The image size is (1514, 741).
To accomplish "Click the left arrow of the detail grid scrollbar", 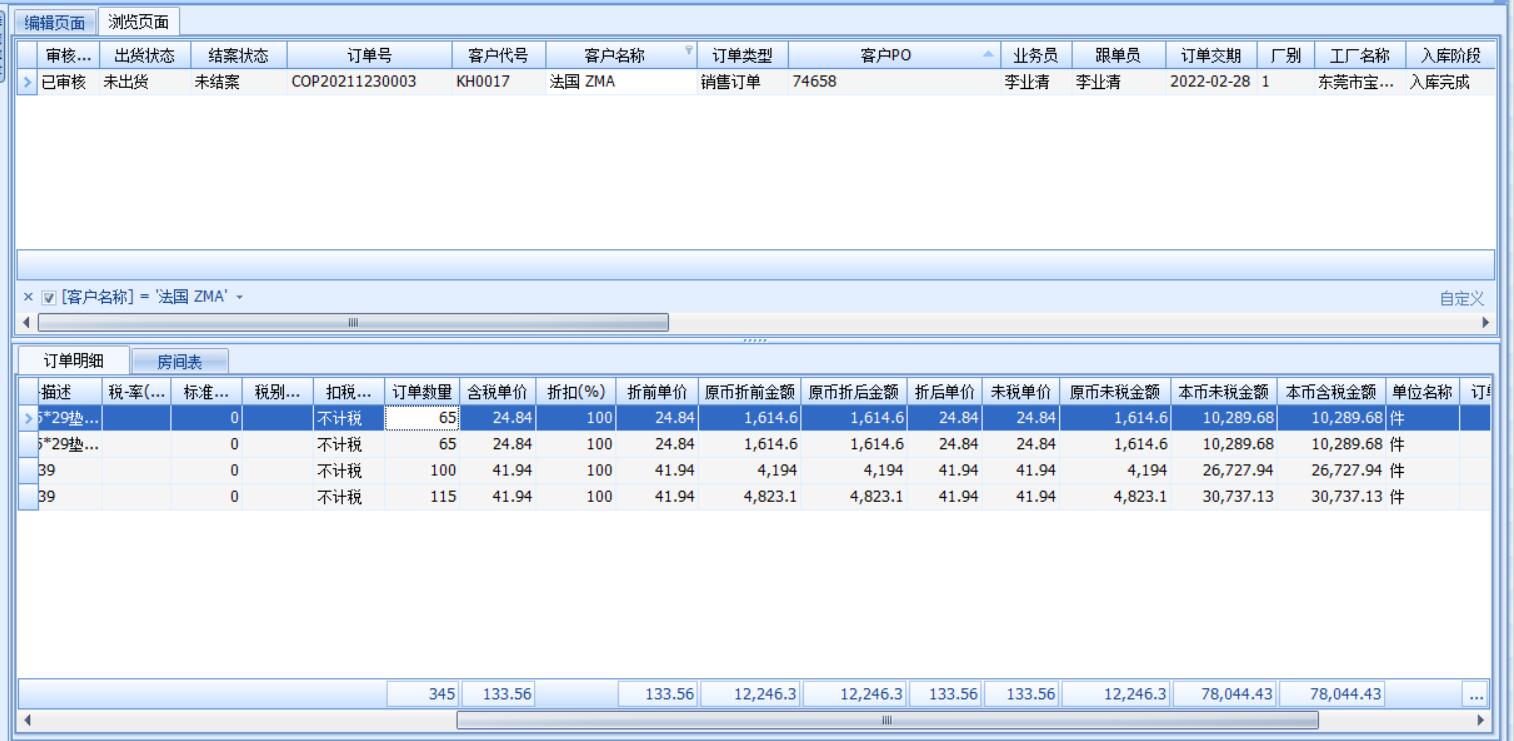I will (x=25, y=719).
